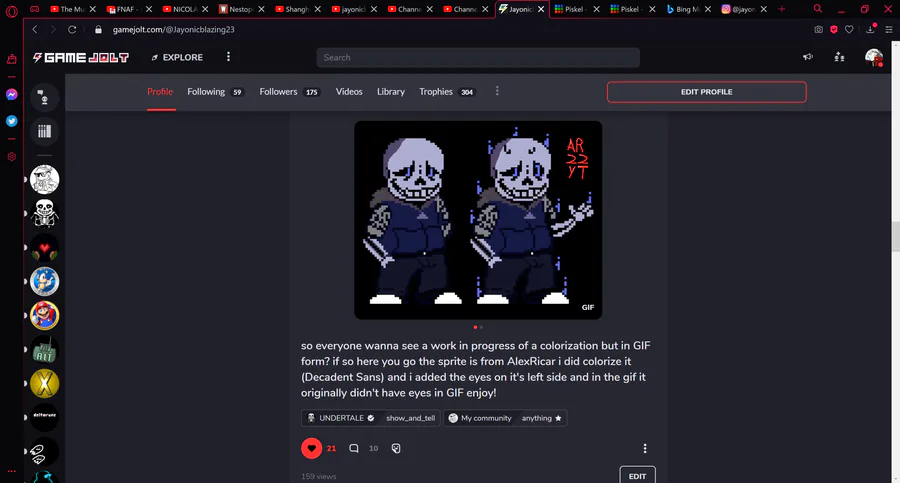The width and height of the screenshot is (900, 483).
Task: Open the Followers tab
Action: (x=290, y=92)
